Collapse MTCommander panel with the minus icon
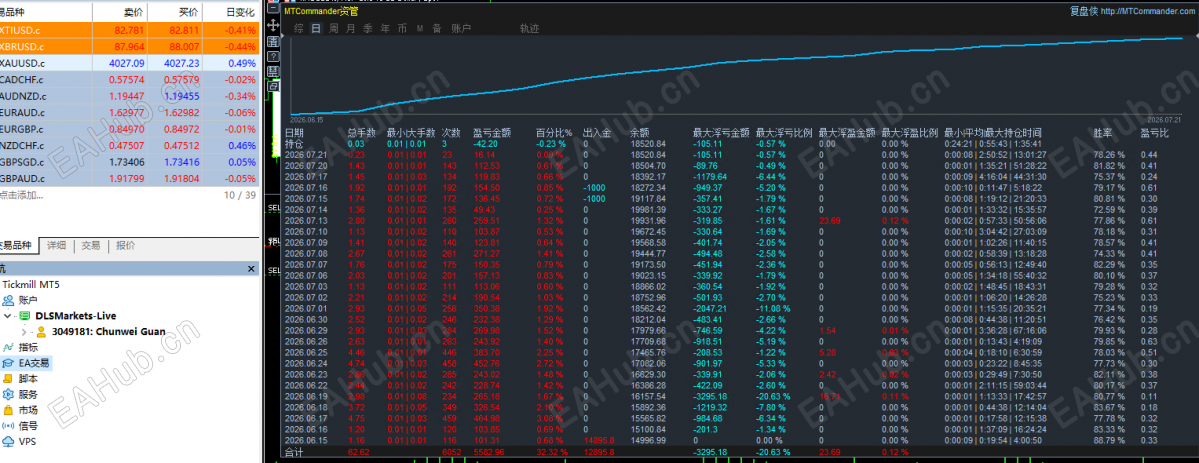The image size is (1199, 463). coord(273,8)
